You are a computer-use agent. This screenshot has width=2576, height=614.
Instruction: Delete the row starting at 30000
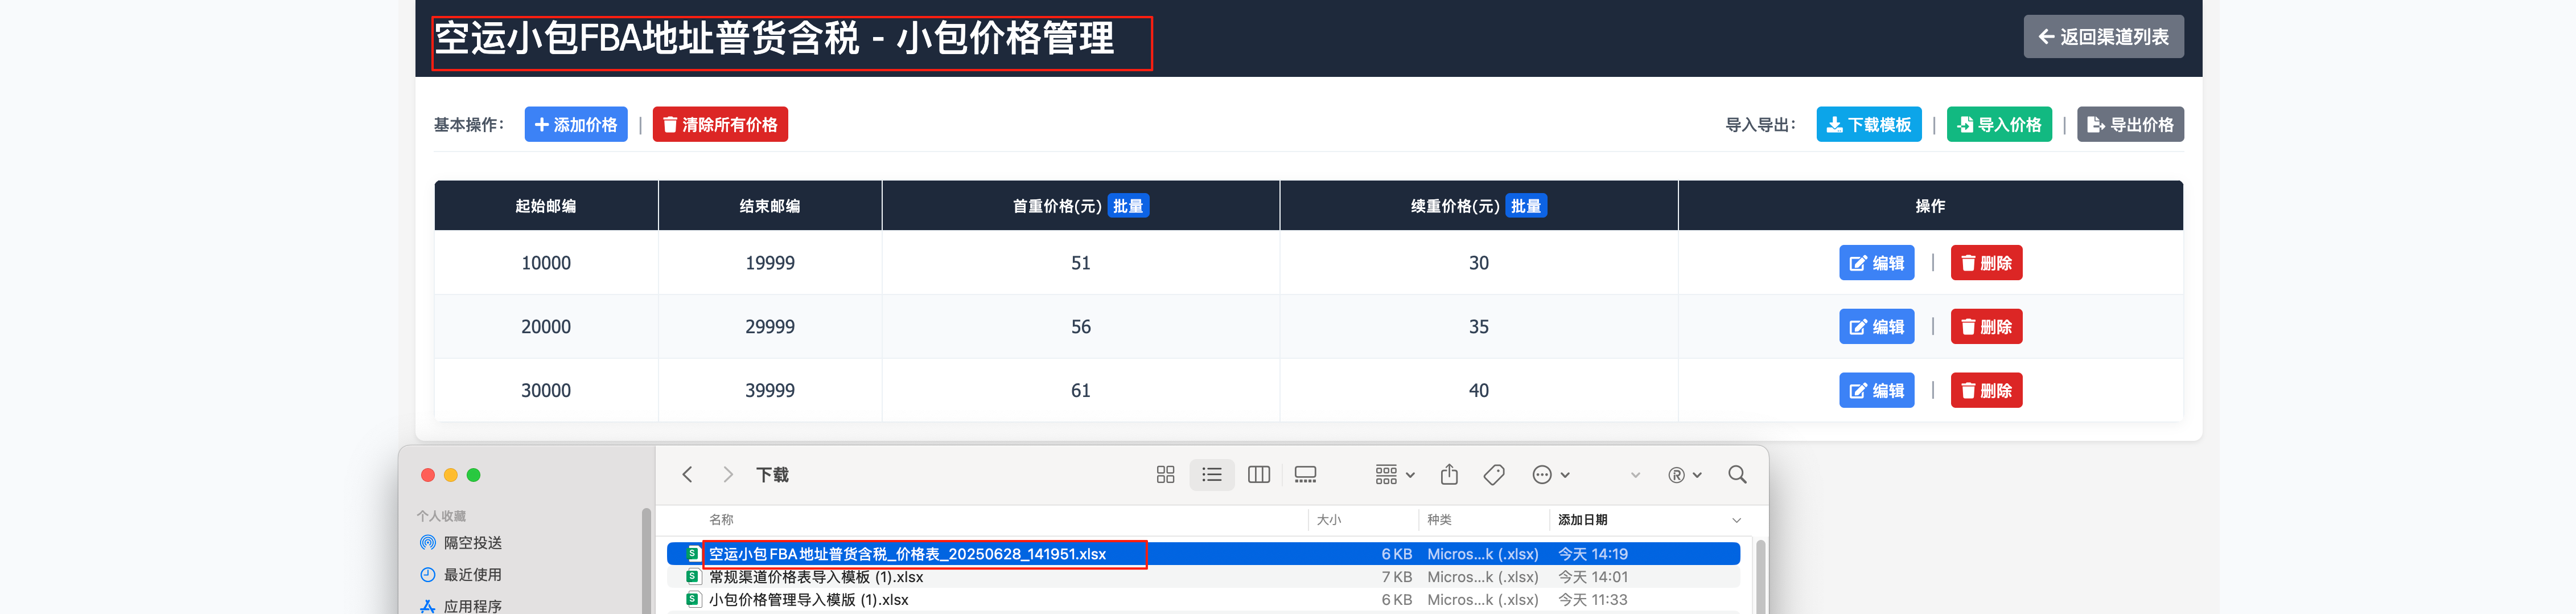tap(1986, 391)
